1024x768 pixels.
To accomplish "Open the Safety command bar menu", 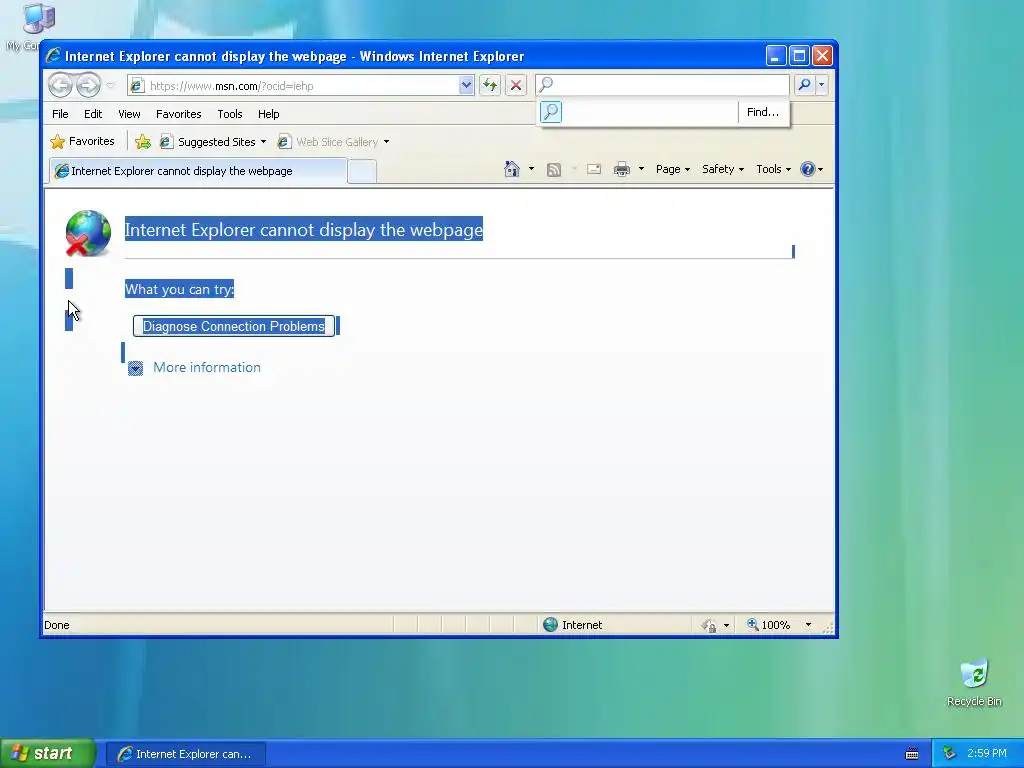I will click(722, 169).
